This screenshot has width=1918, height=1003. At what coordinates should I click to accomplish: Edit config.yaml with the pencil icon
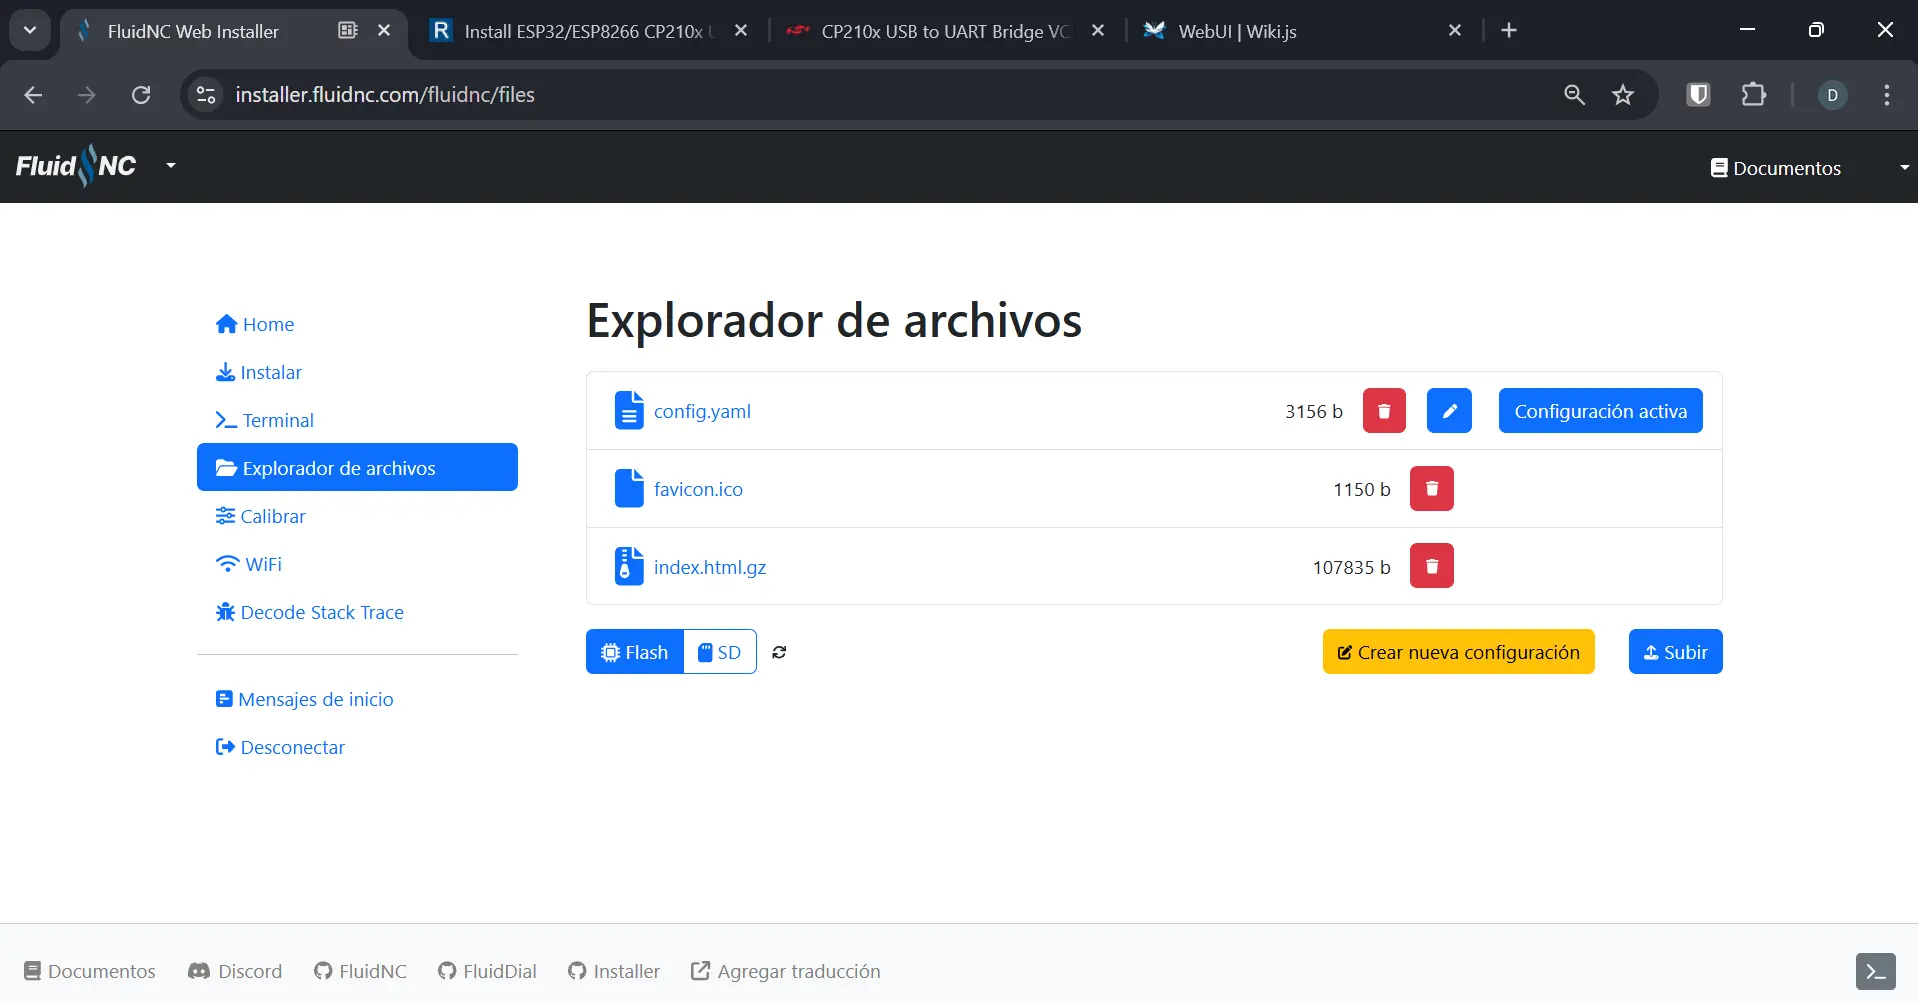(1449, 410)
